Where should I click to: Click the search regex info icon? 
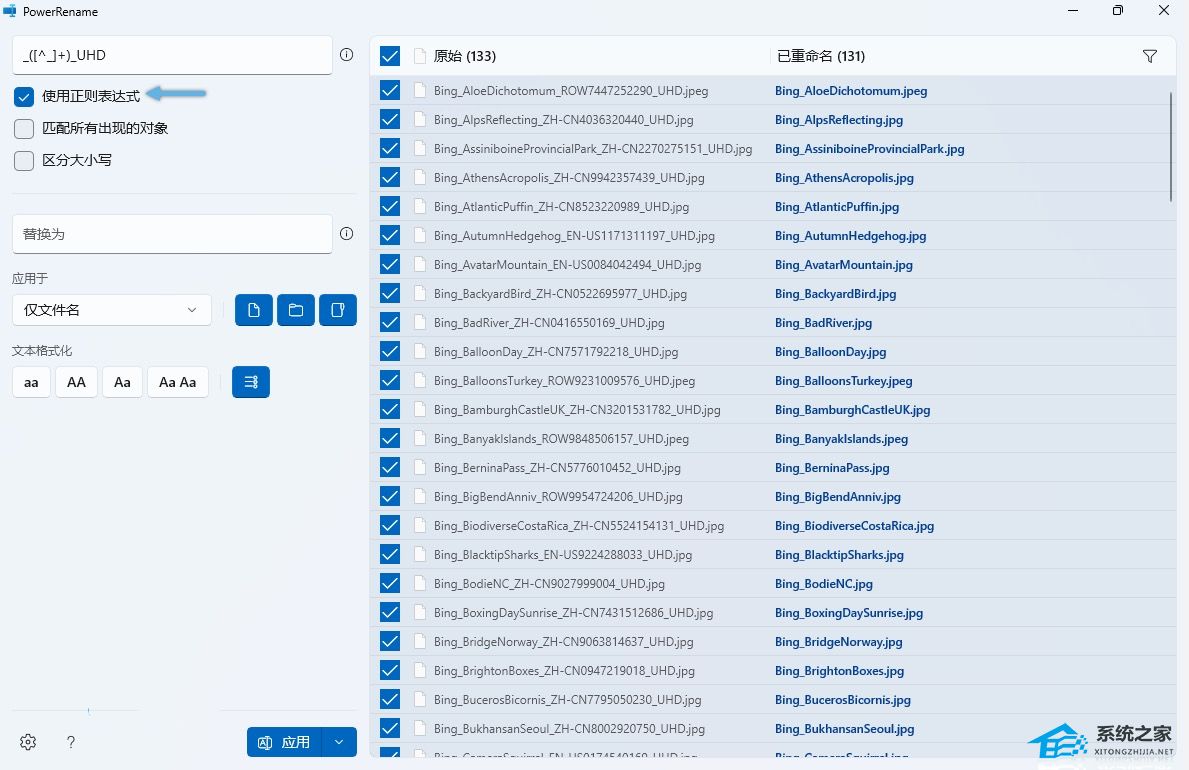[347, 55]
